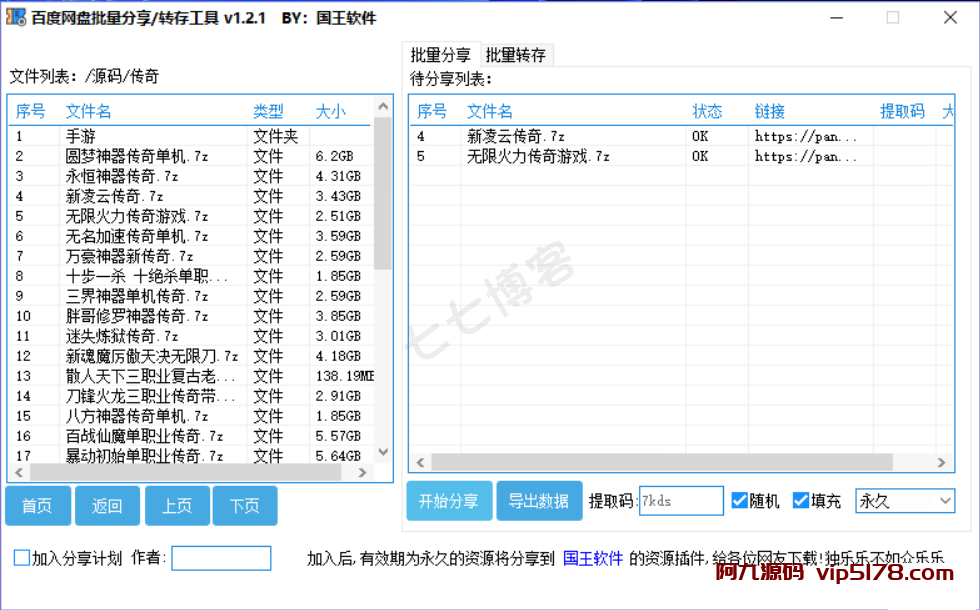Click the down arrow of the 文件列表 vertical scrollbar

tap(384, 452)
